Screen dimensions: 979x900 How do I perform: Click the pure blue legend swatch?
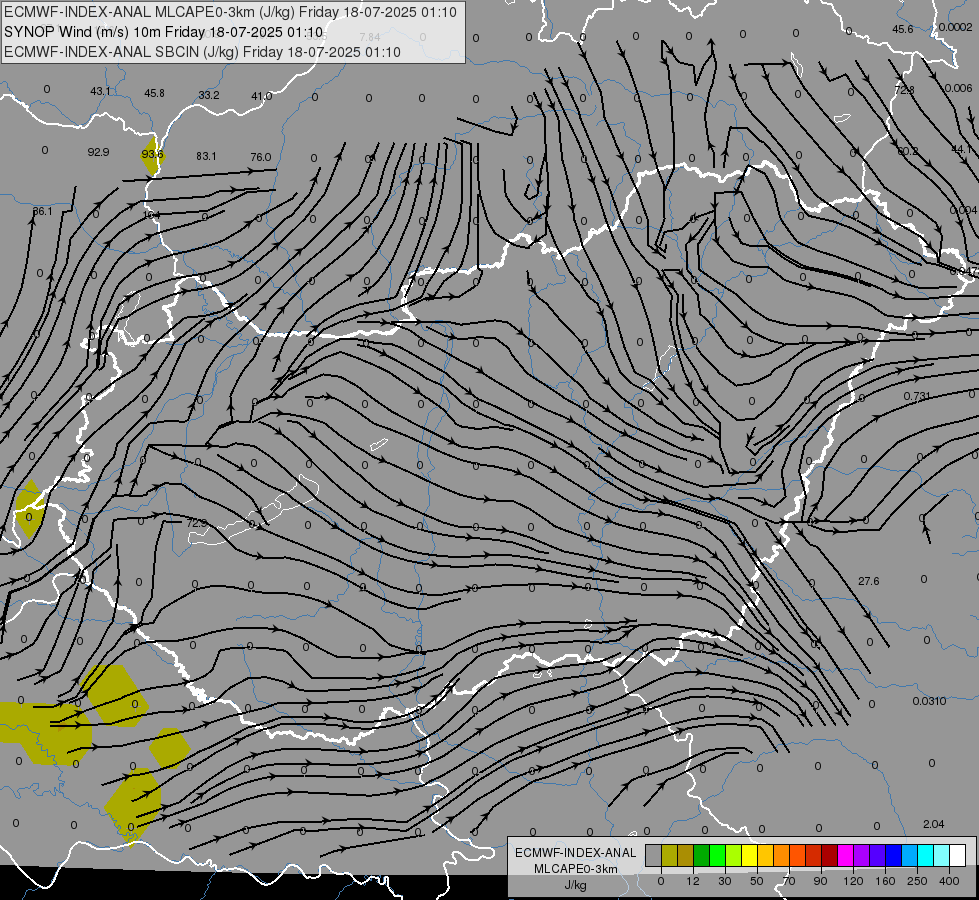coord(893,855)
